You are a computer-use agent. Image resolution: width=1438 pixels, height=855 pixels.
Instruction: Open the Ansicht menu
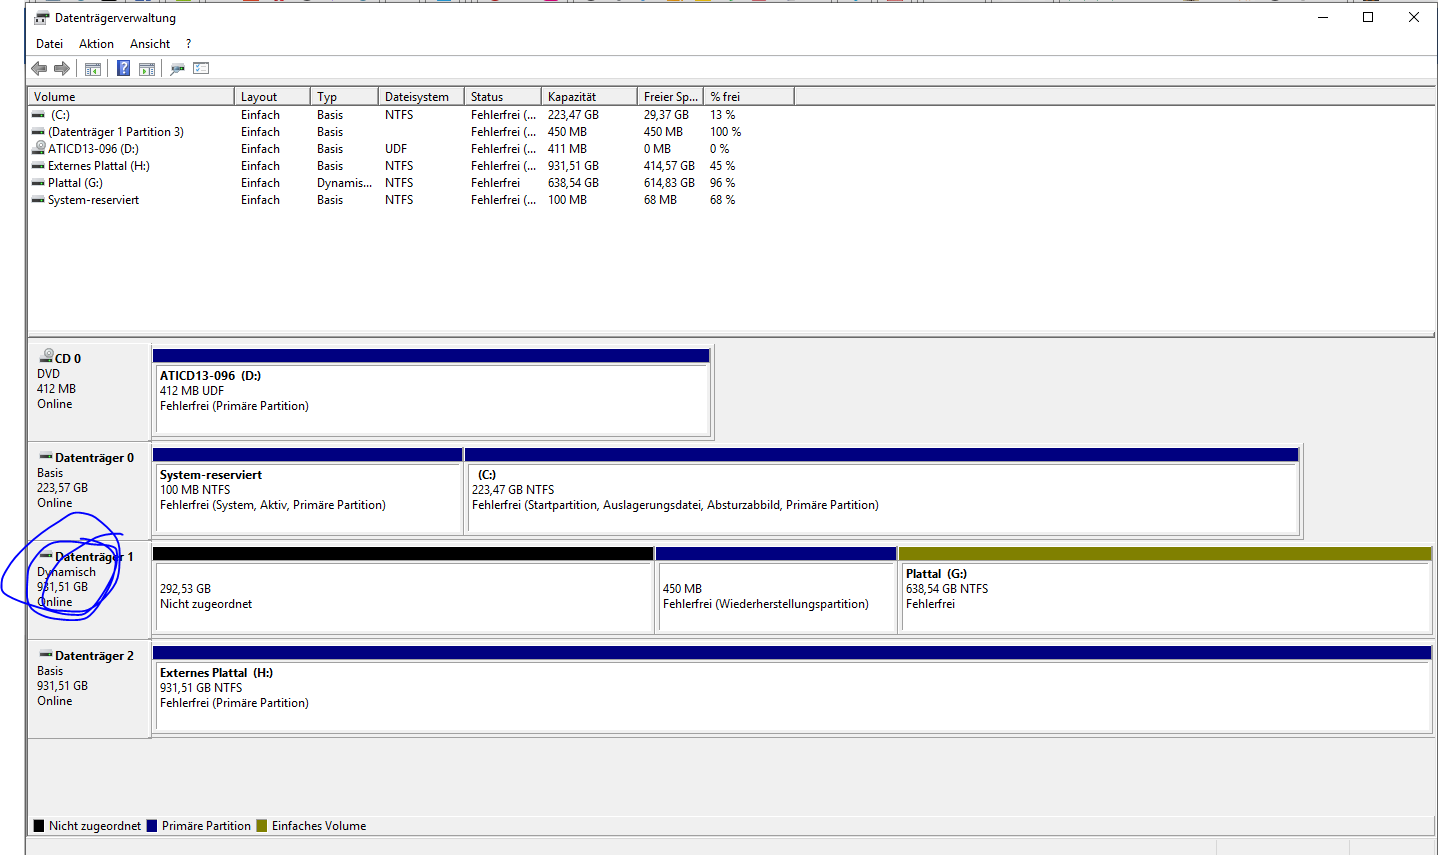(x=150, y=44)
